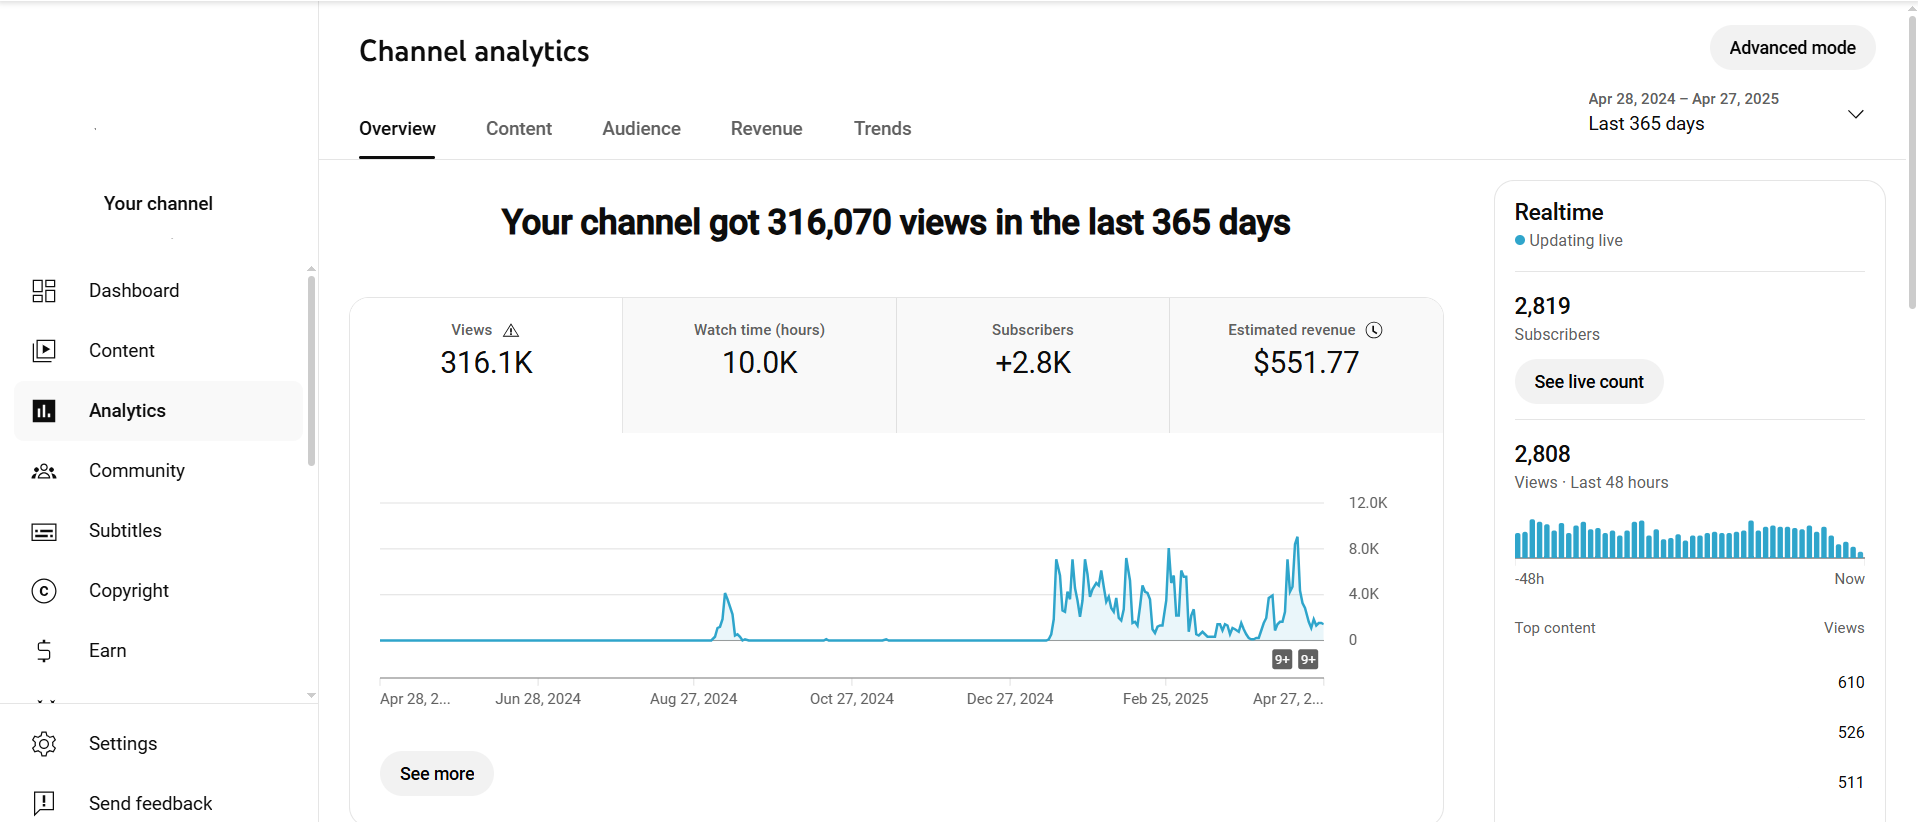Click the sidebar scroll up arrow
This screenshot has width=1918, height=822.
[311, 269]
